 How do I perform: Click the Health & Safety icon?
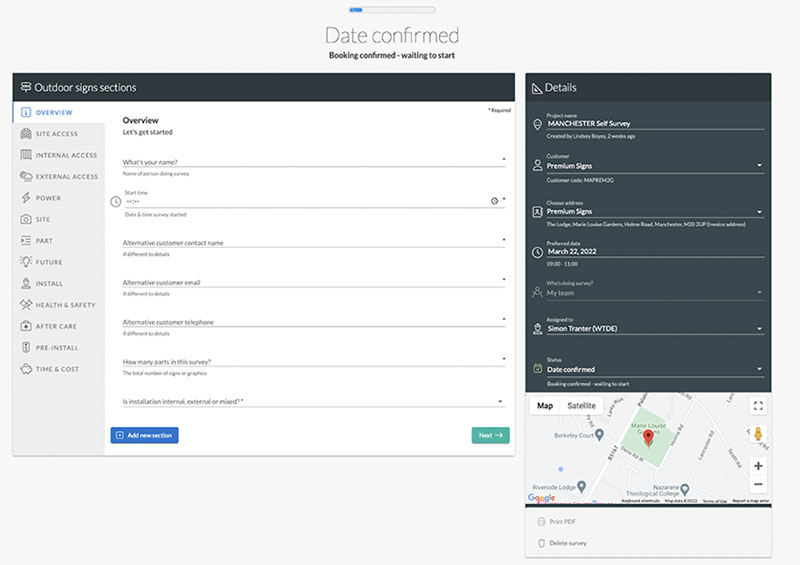tap(26, 305)
